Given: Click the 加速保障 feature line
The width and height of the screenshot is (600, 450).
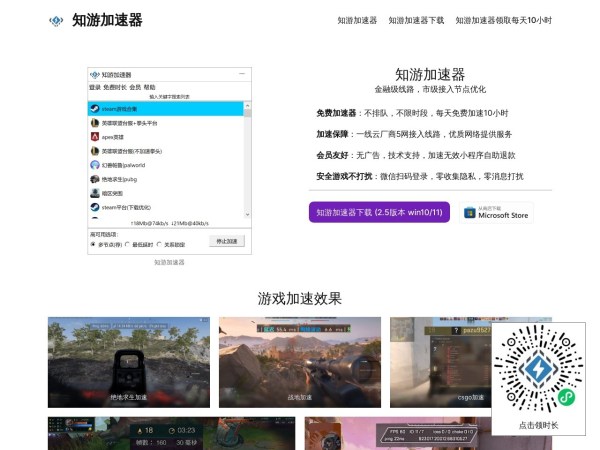Looking at the screenshot, I should (x=414, y=134).
